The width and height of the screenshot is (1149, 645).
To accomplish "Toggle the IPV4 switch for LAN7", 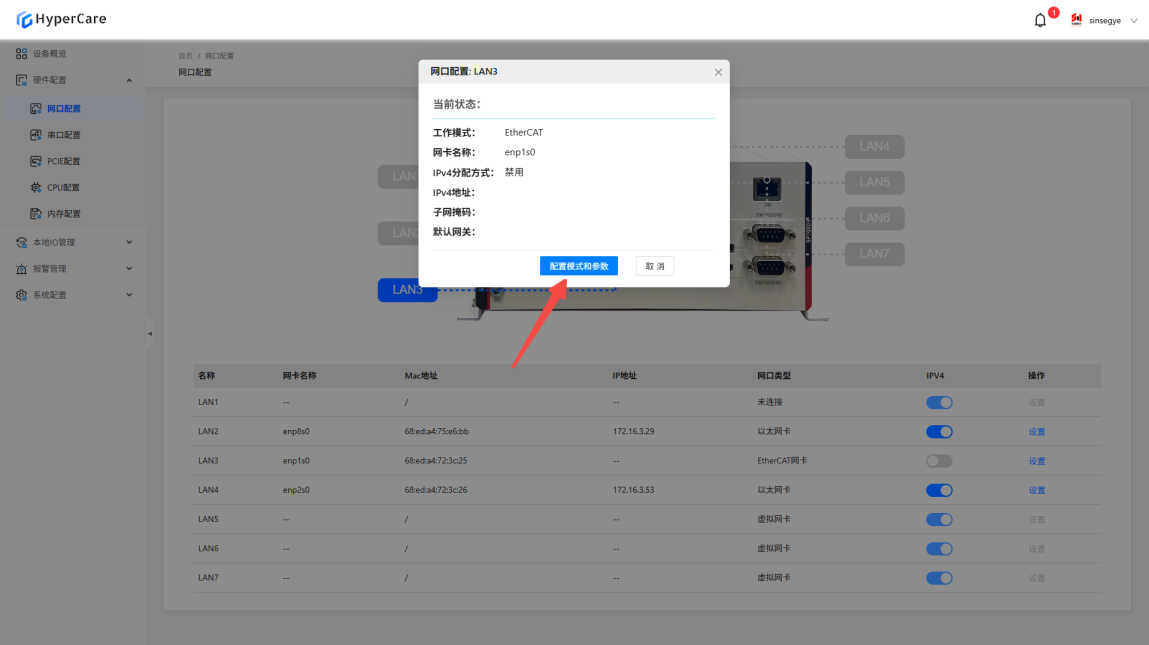I will click(939, 578).
